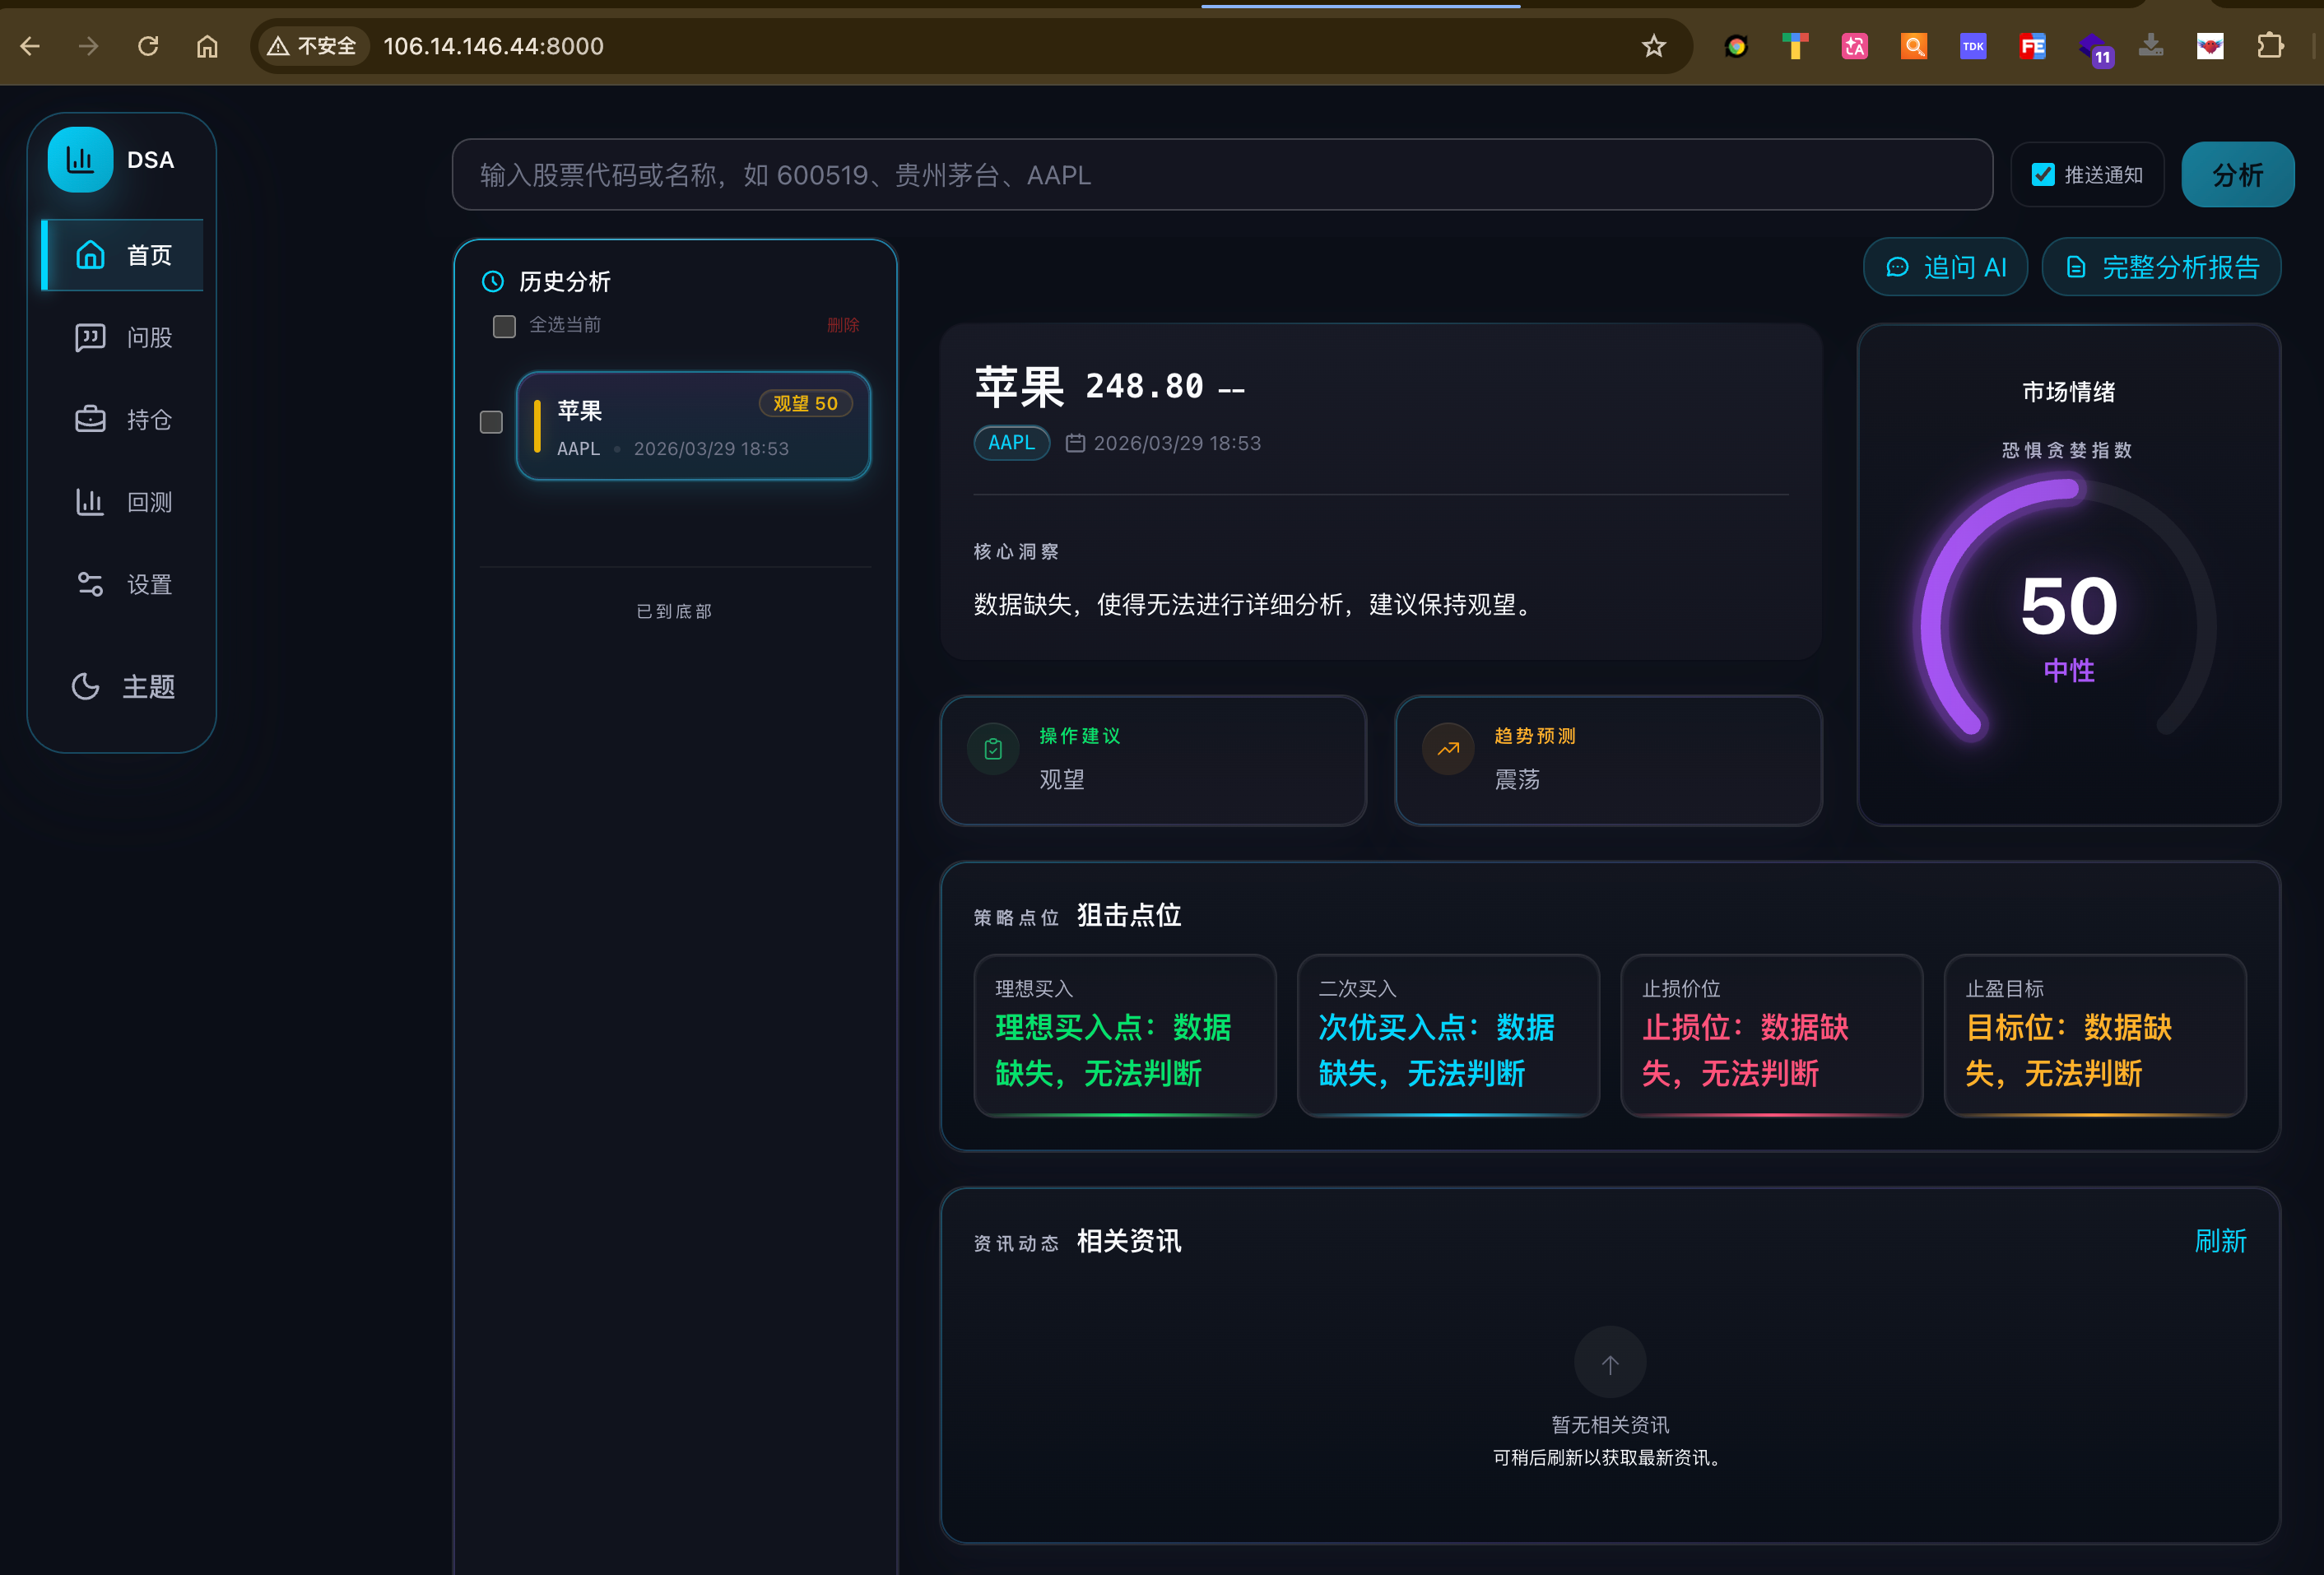Viewport: 2324px width, 1575px height.
Task: Click the DSA logo icon
Action: pos(80,160)
